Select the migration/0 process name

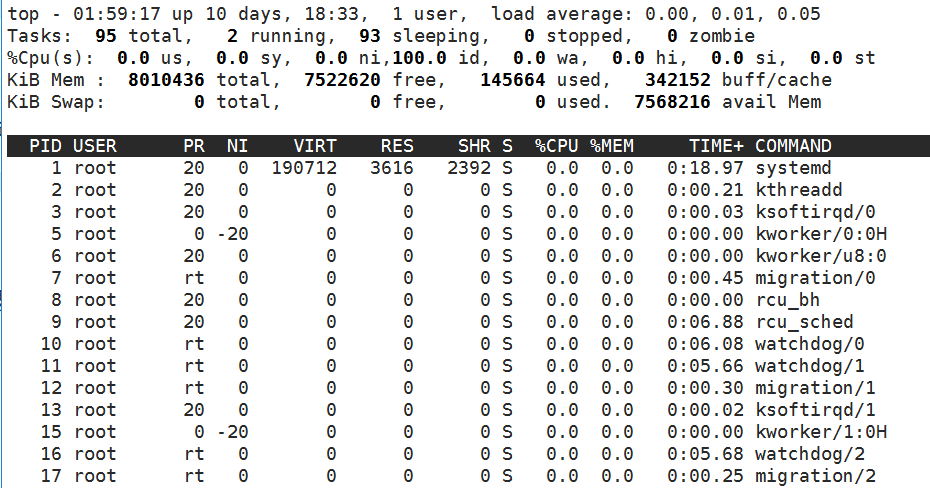[815, 278]
